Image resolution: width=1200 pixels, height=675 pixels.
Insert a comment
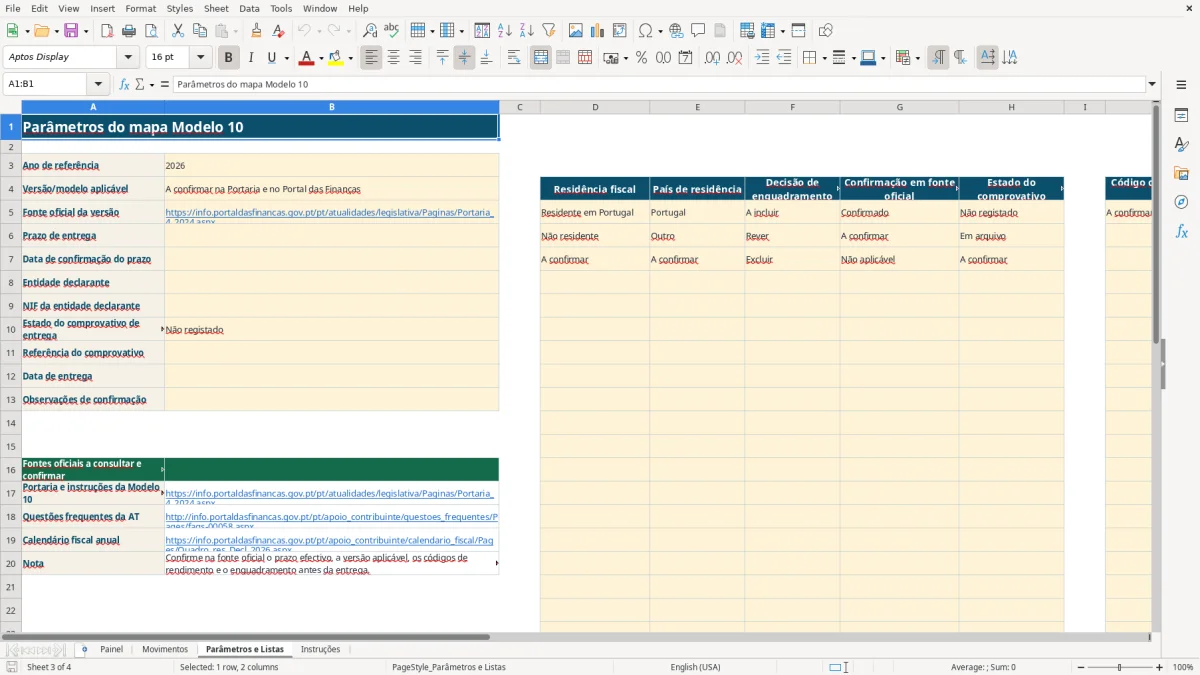click(698, 31)
